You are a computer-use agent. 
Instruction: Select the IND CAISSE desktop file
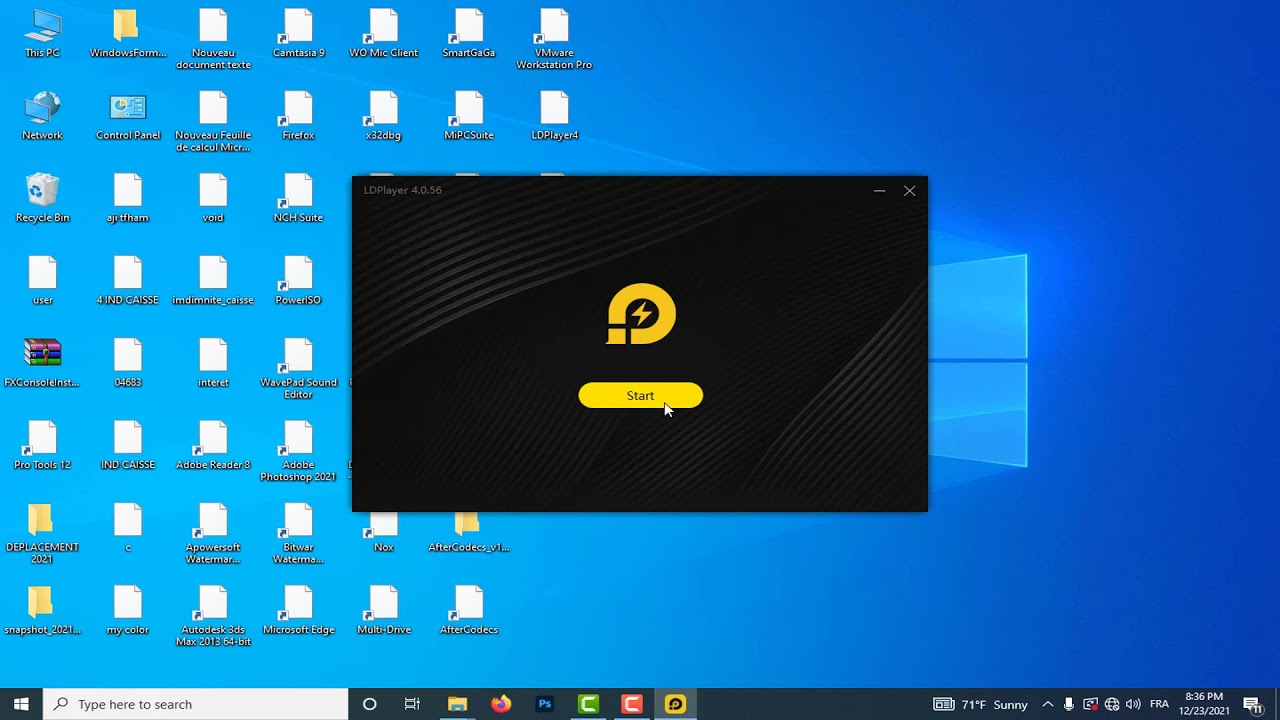click(x=128, y=446)
